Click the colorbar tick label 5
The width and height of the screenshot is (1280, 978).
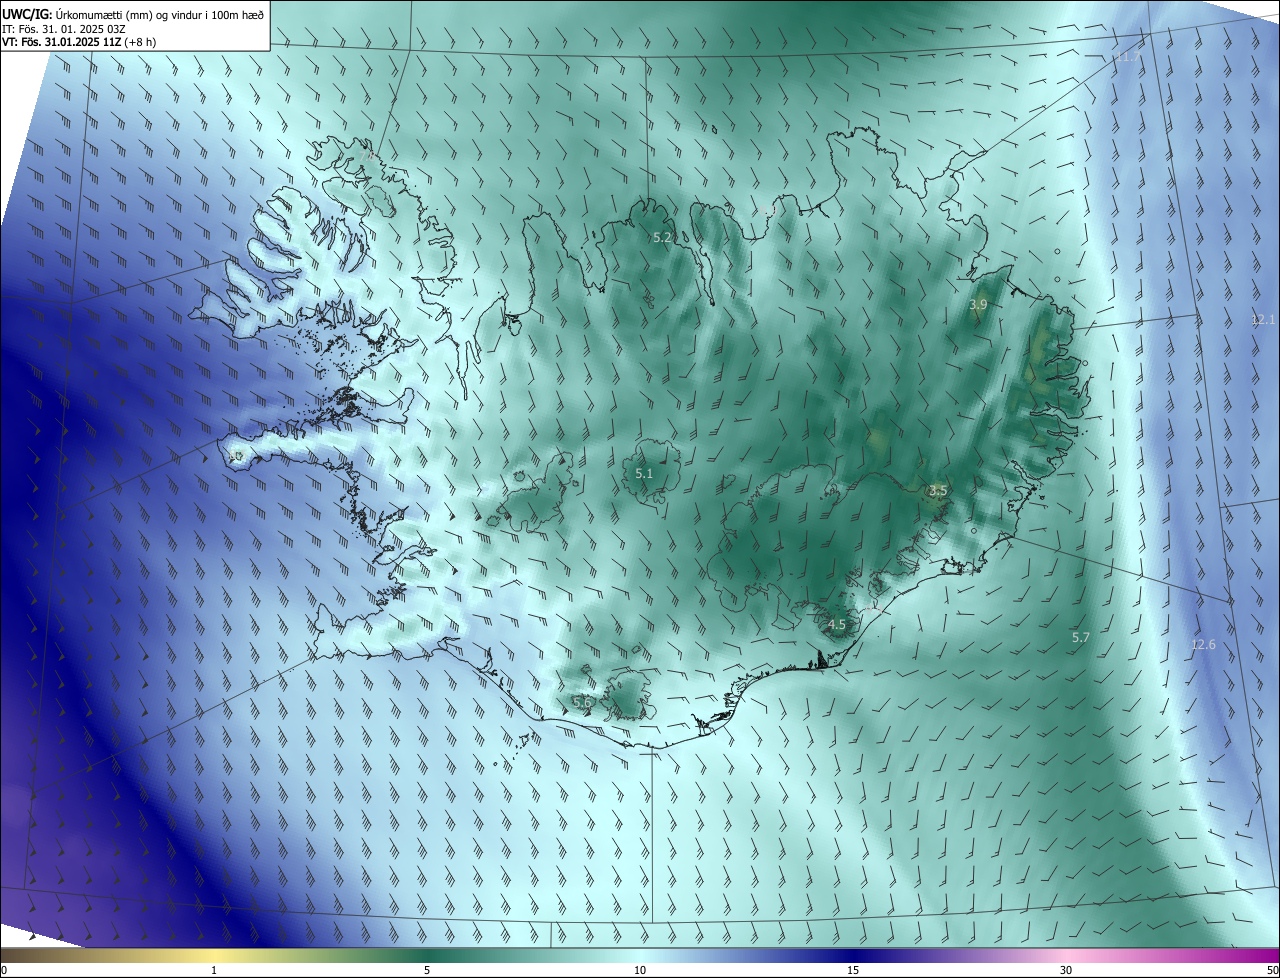(427, 971)
